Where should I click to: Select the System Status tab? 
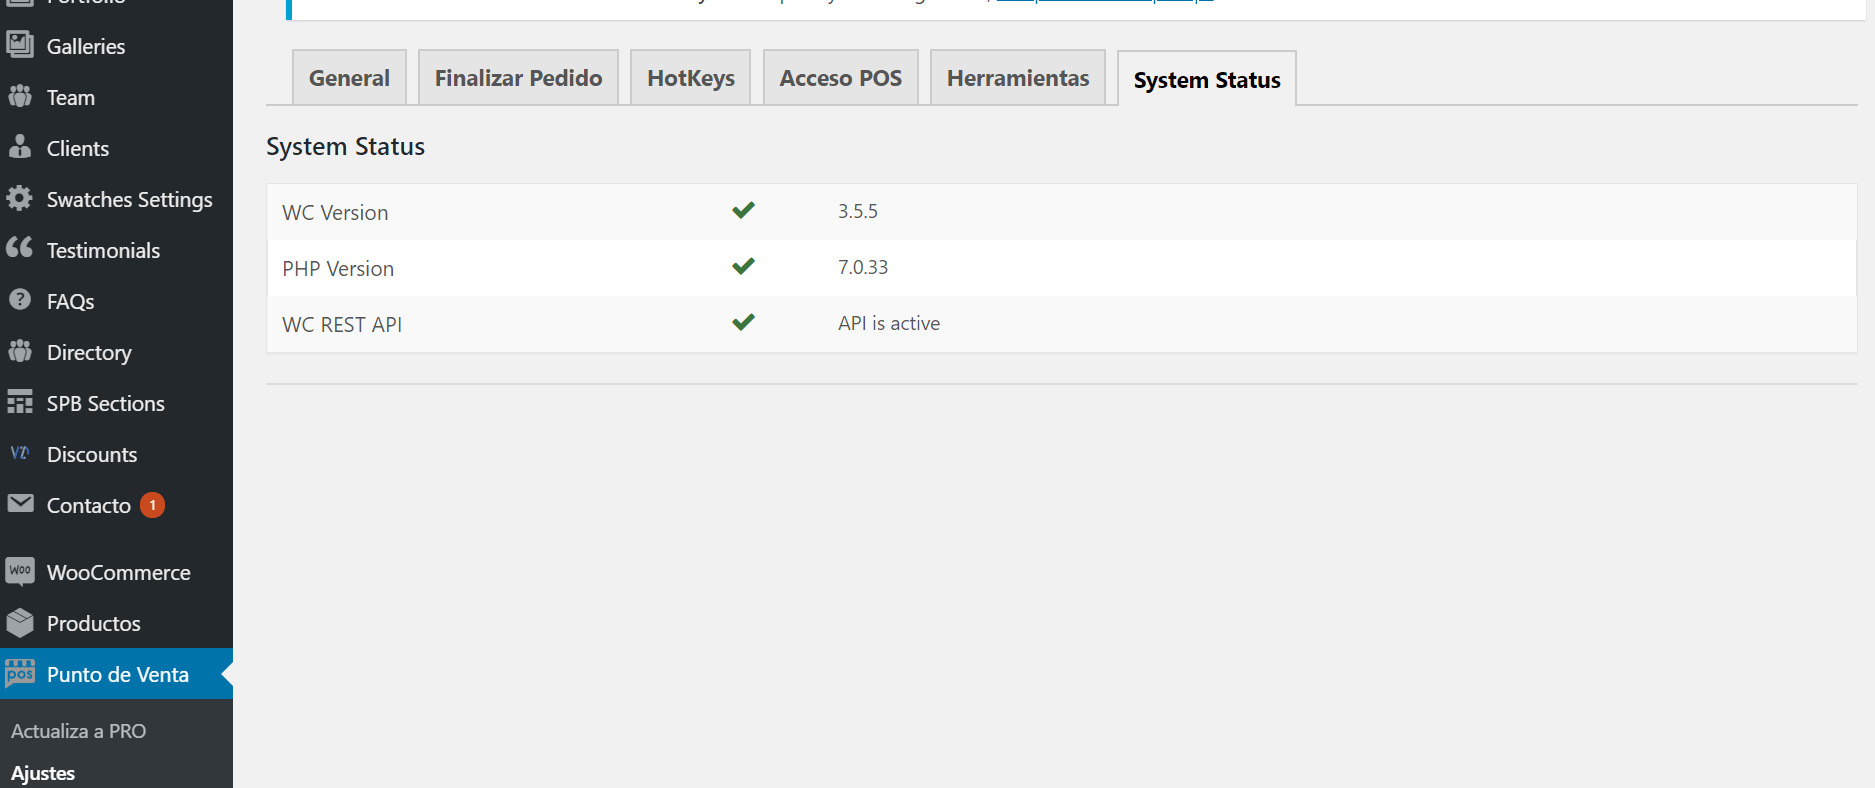(1207, 79)
